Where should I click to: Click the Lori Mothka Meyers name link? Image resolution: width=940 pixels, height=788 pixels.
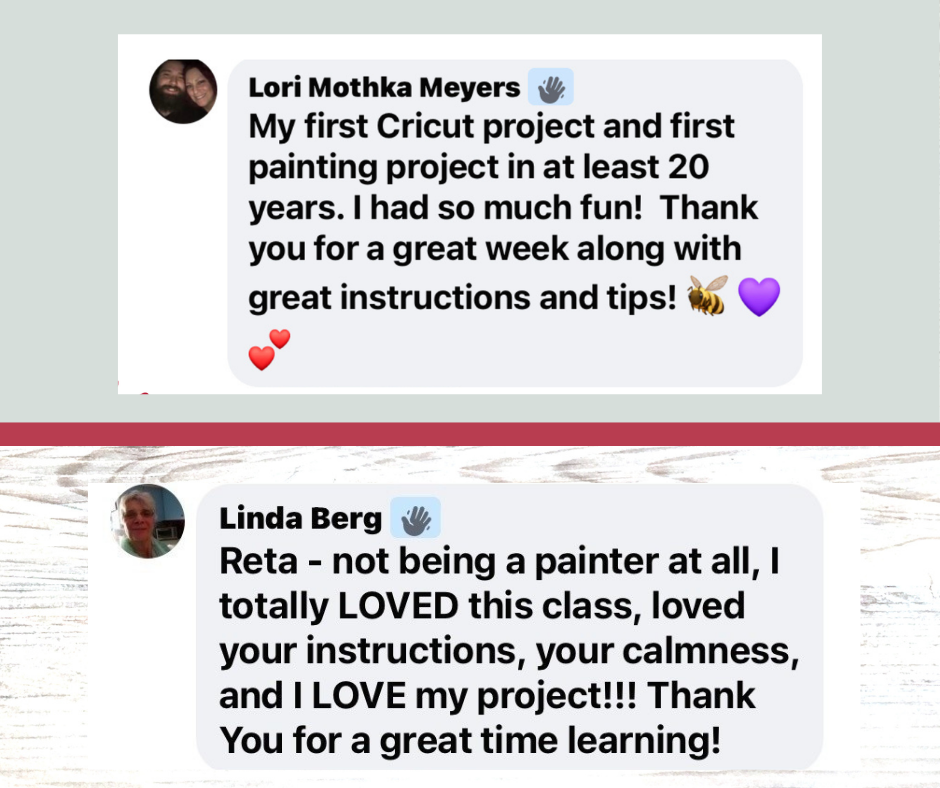384,88
